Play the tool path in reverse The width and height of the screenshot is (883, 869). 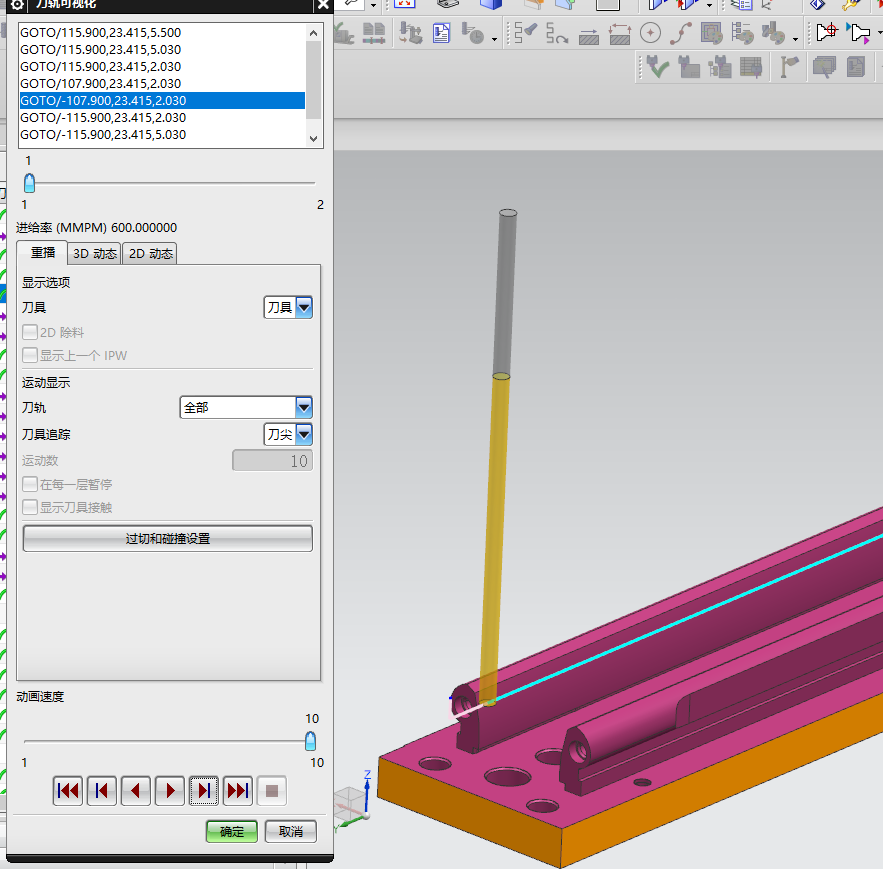[x=136, y=791]
